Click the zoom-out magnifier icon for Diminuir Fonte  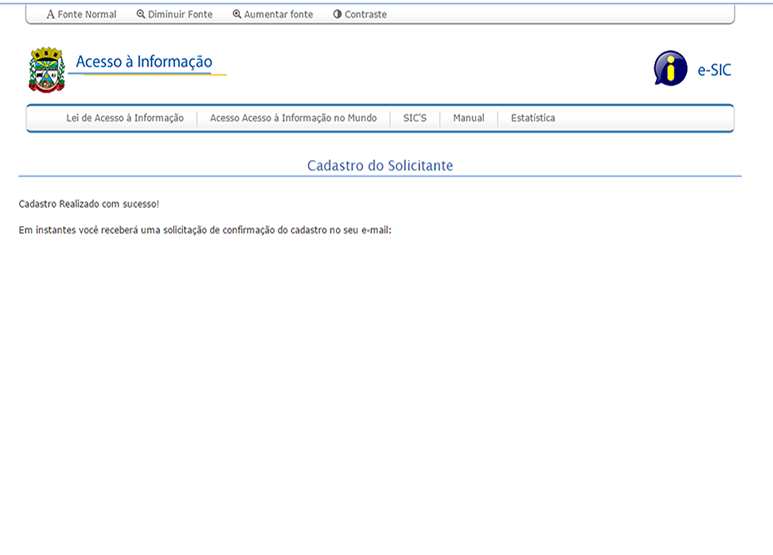[141, 15]
